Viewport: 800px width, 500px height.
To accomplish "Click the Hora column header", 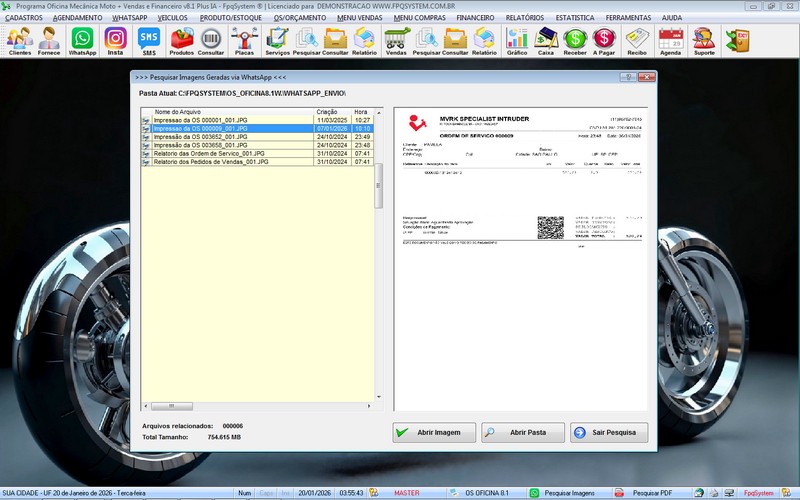I will 363,112.
